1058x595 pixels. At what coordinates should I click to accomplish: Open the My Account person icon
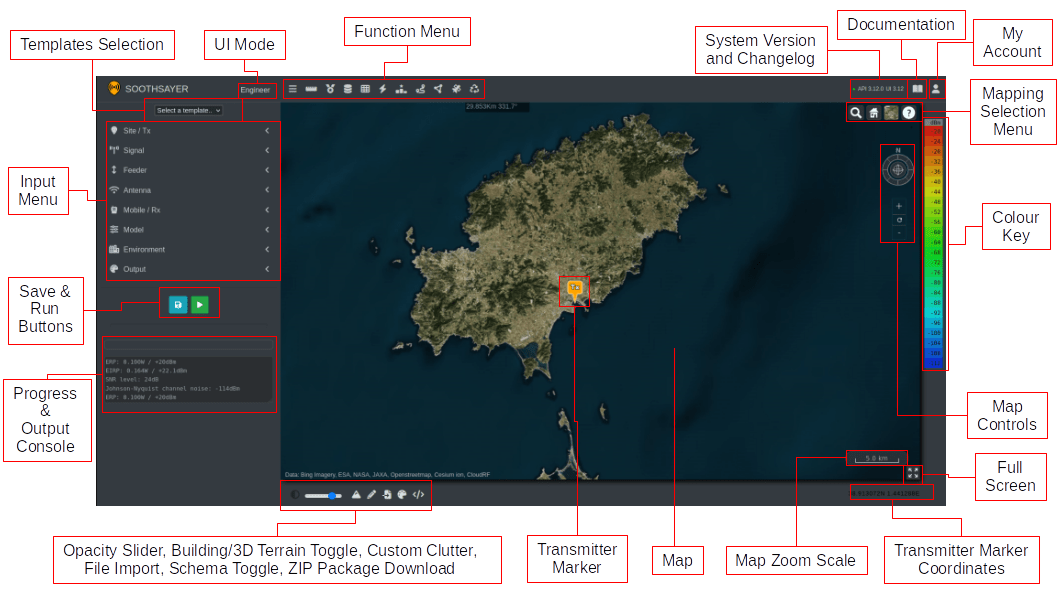(936, 89)
